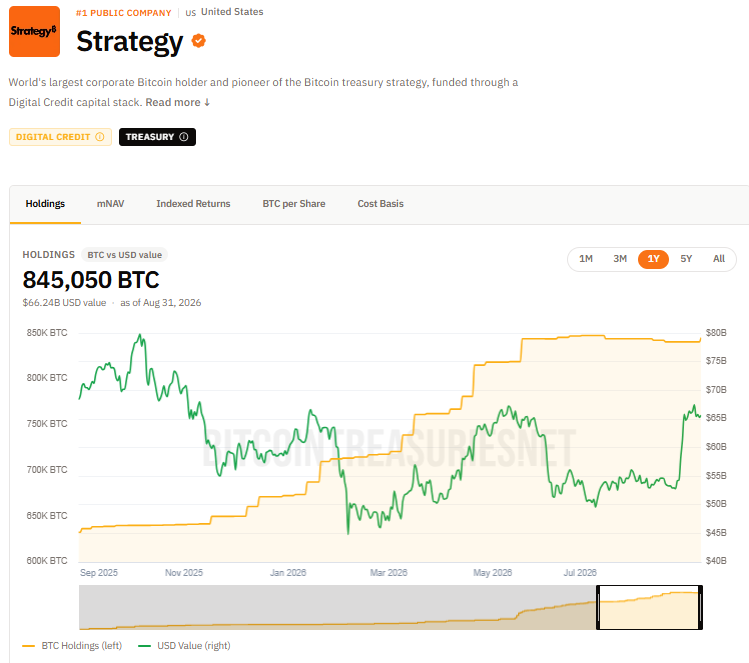This screenshot has height=663, width=749.
Task: Click the left handle of range navigator
Action: coord(598,607)
